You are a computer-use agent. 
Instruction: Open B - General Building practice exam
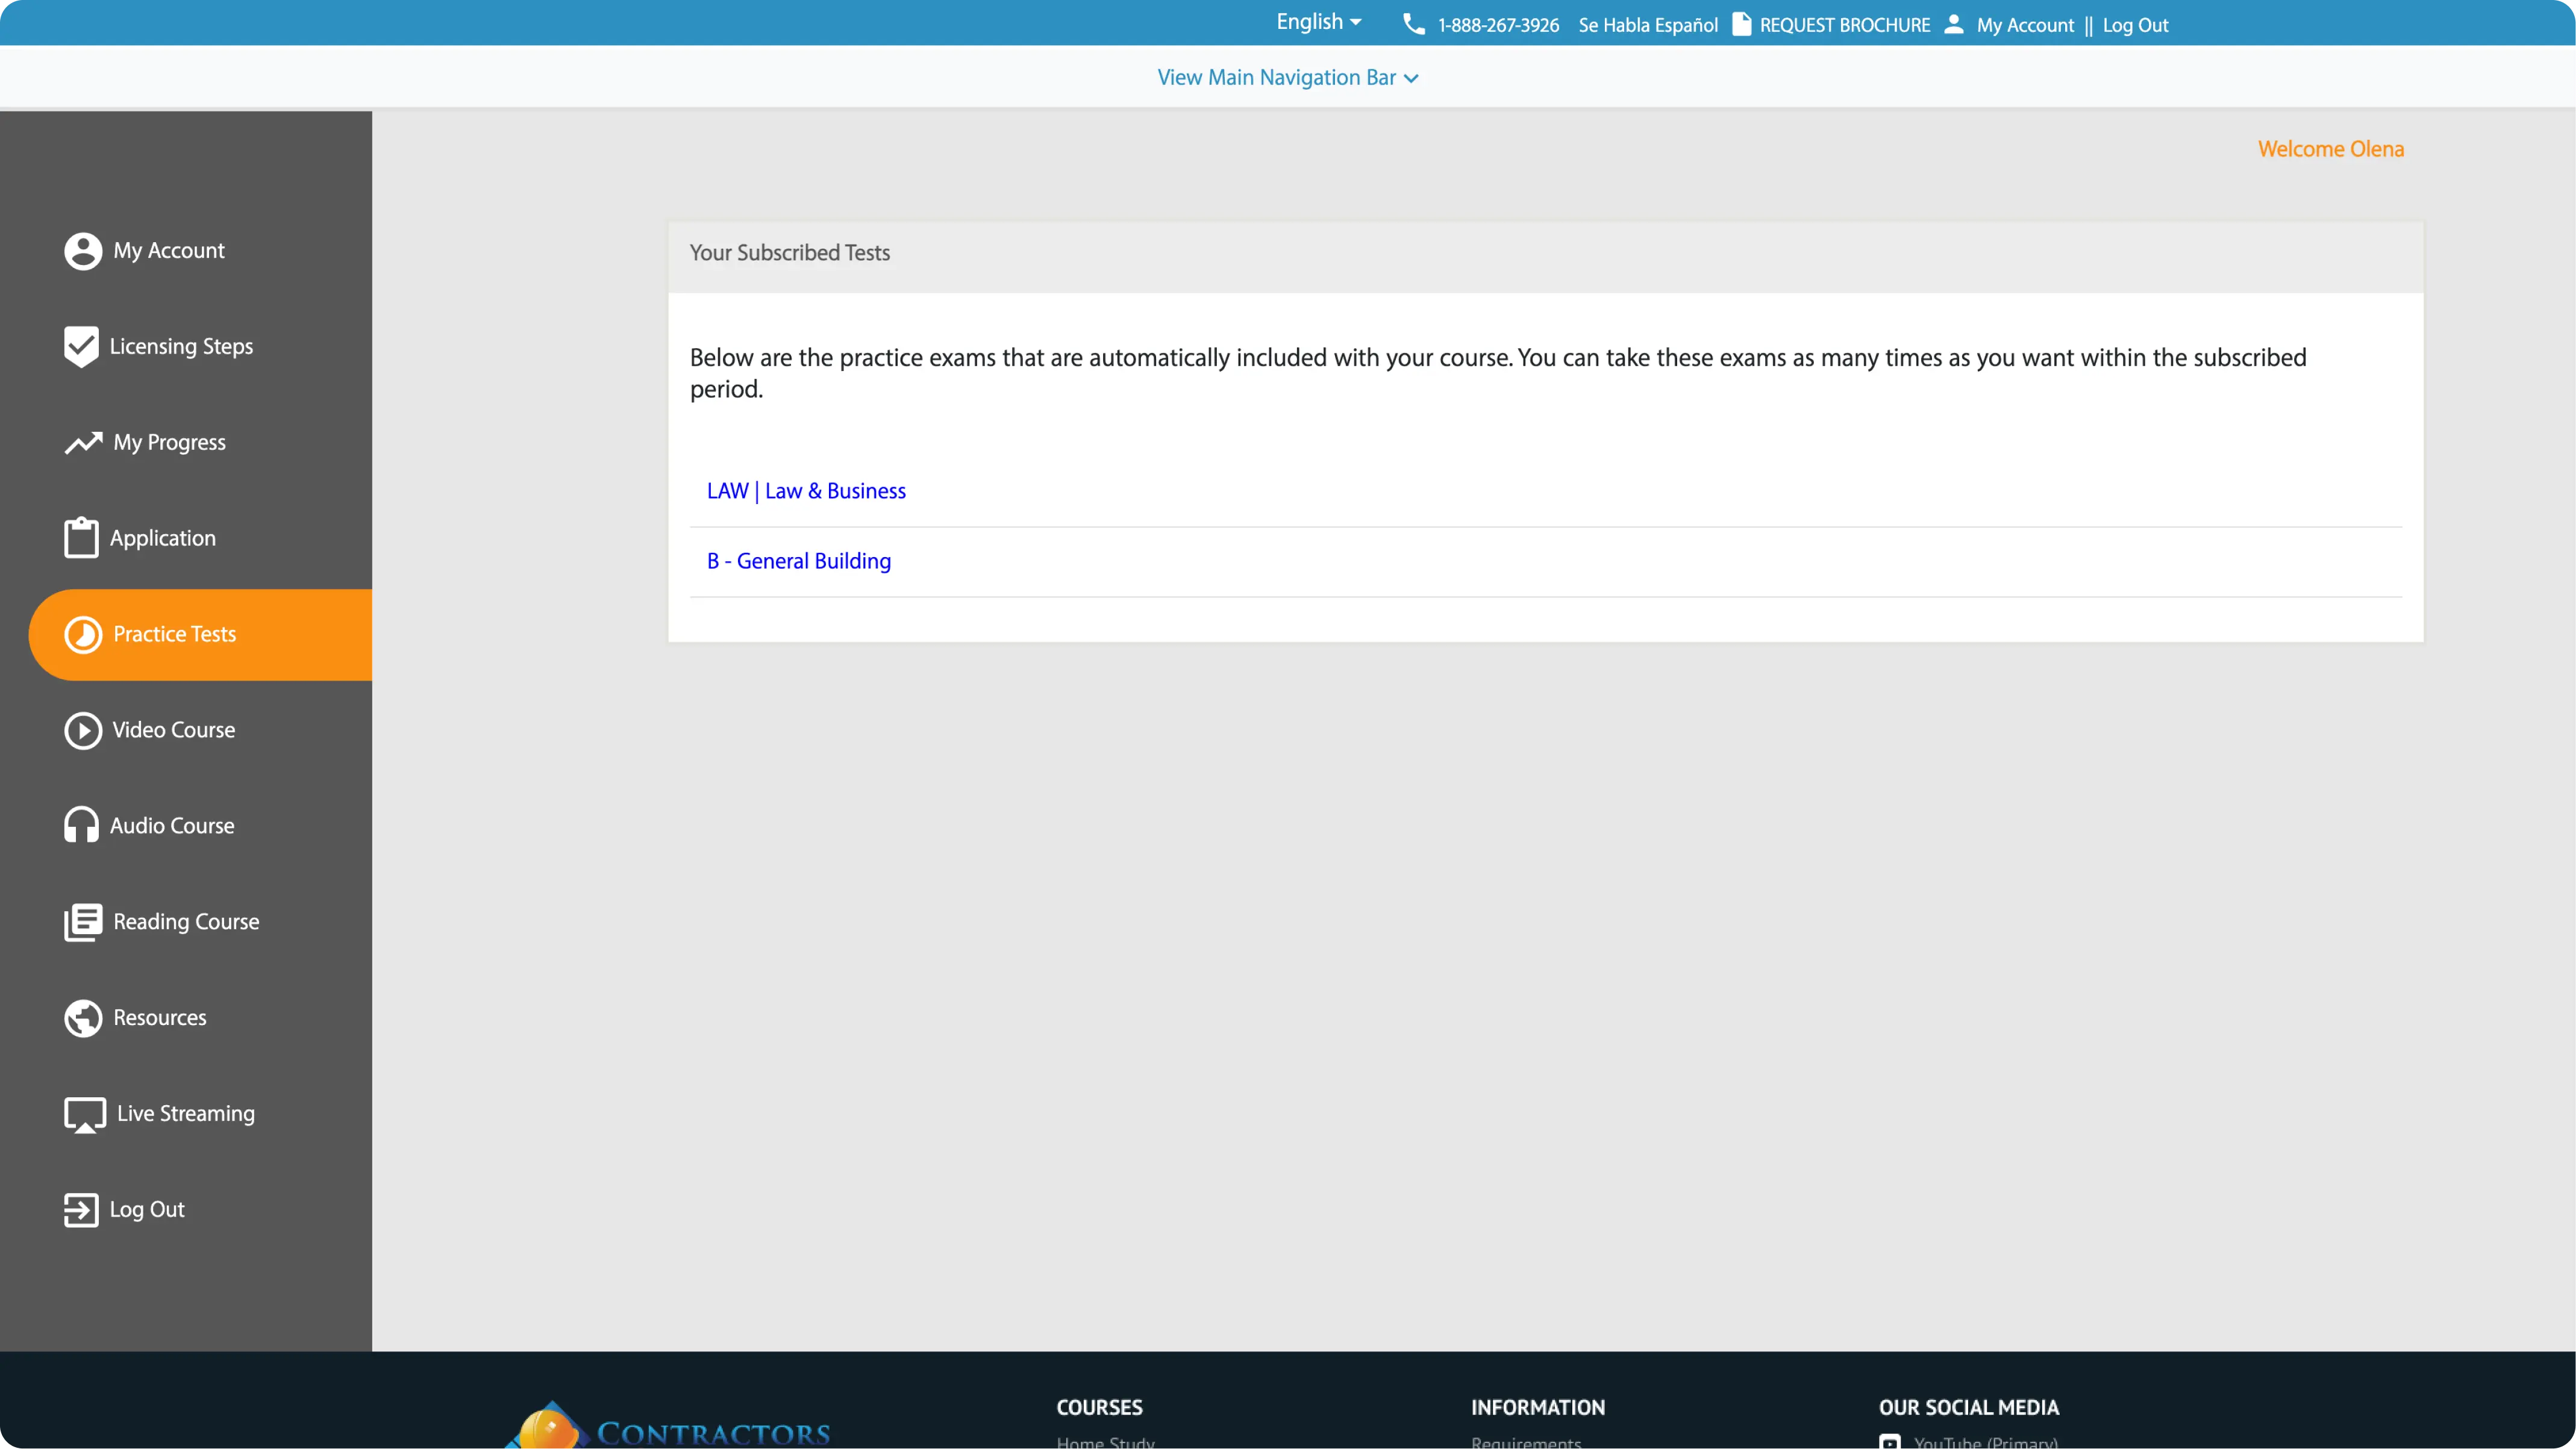[x=797, y=561]
